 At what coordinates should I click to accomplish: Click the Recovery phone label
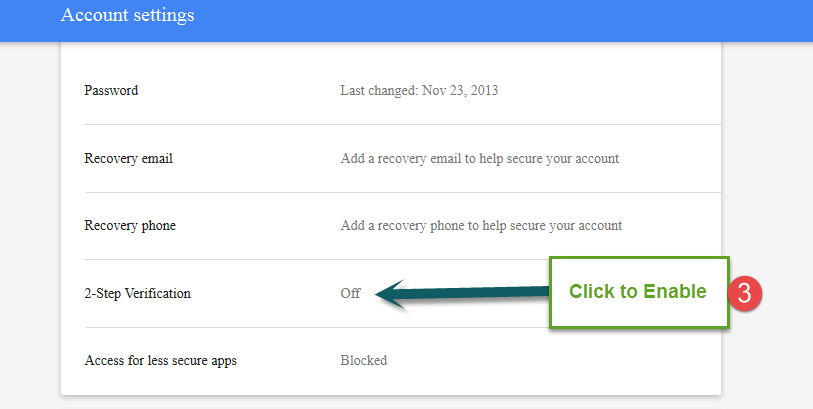pyautogui.click(x=130, y=226)
